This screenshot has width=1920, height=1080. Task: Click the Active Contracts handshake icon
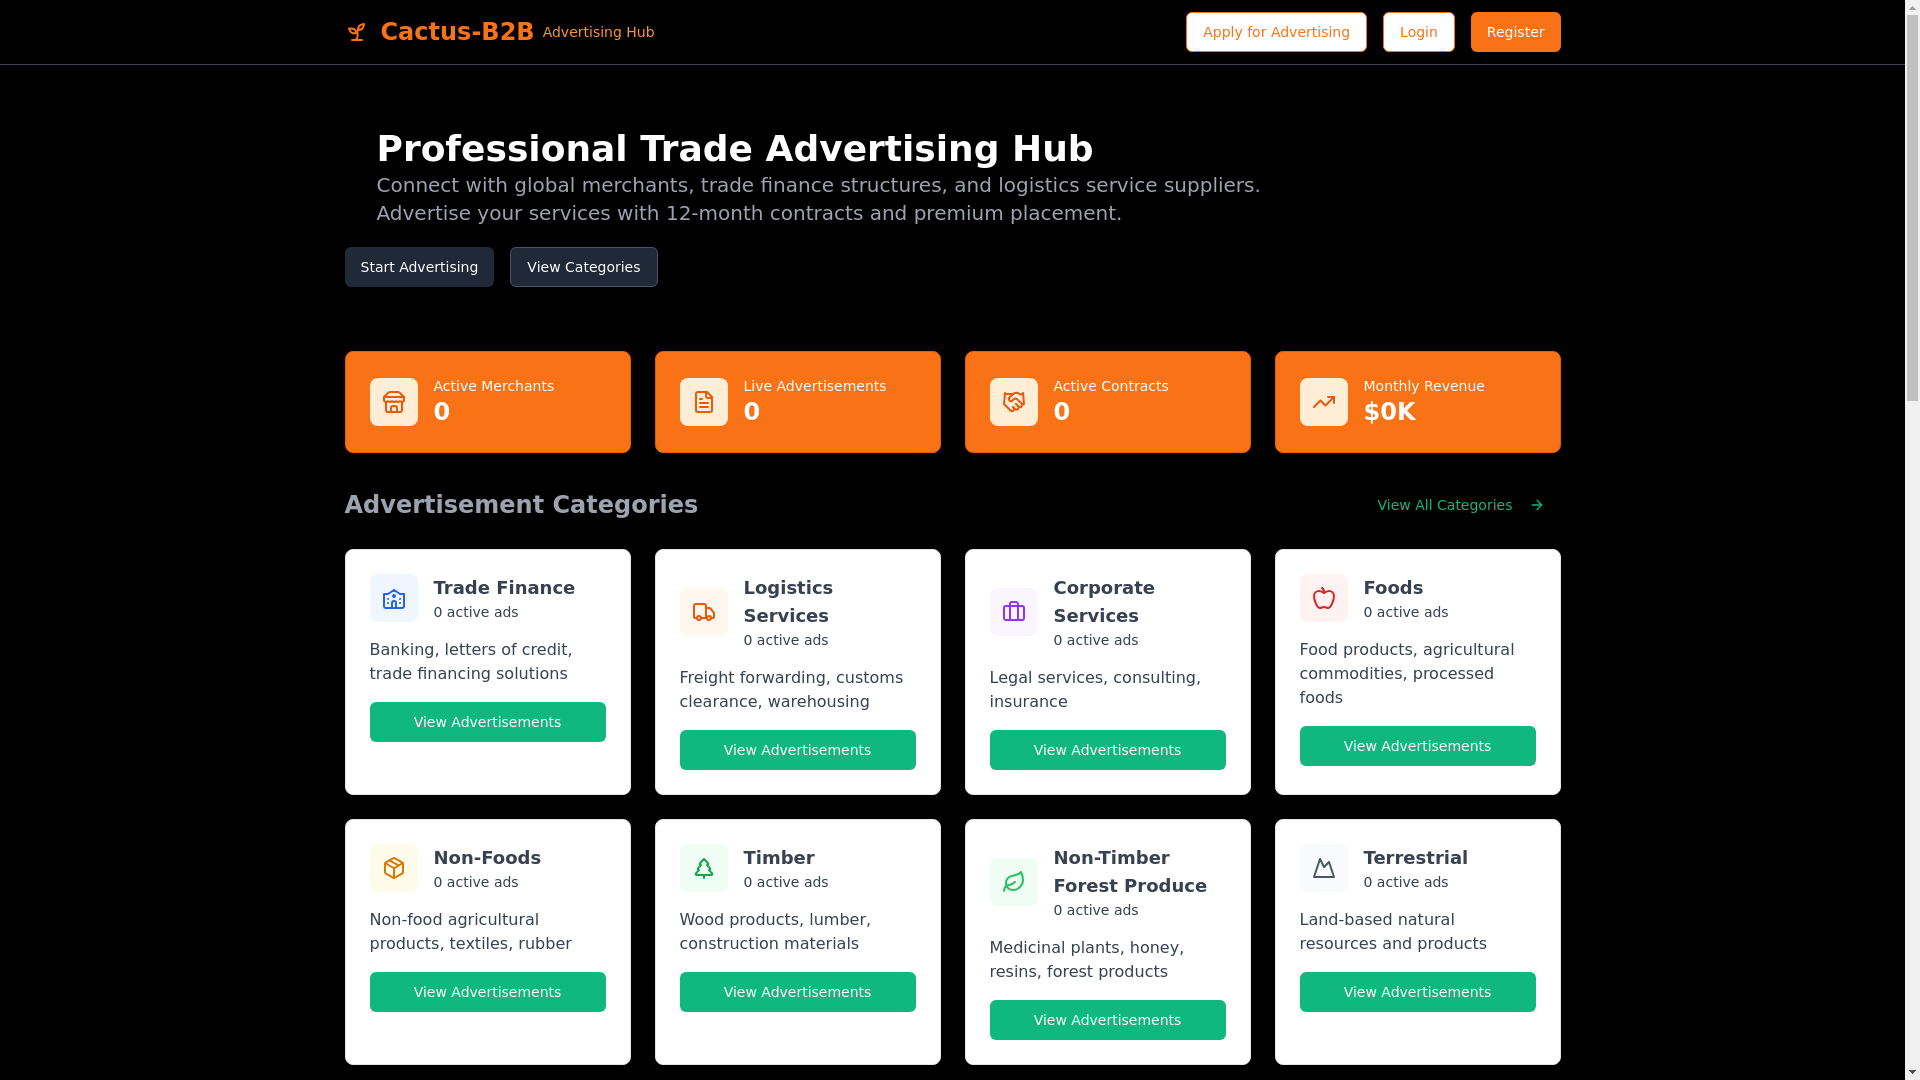(1014, 402)
